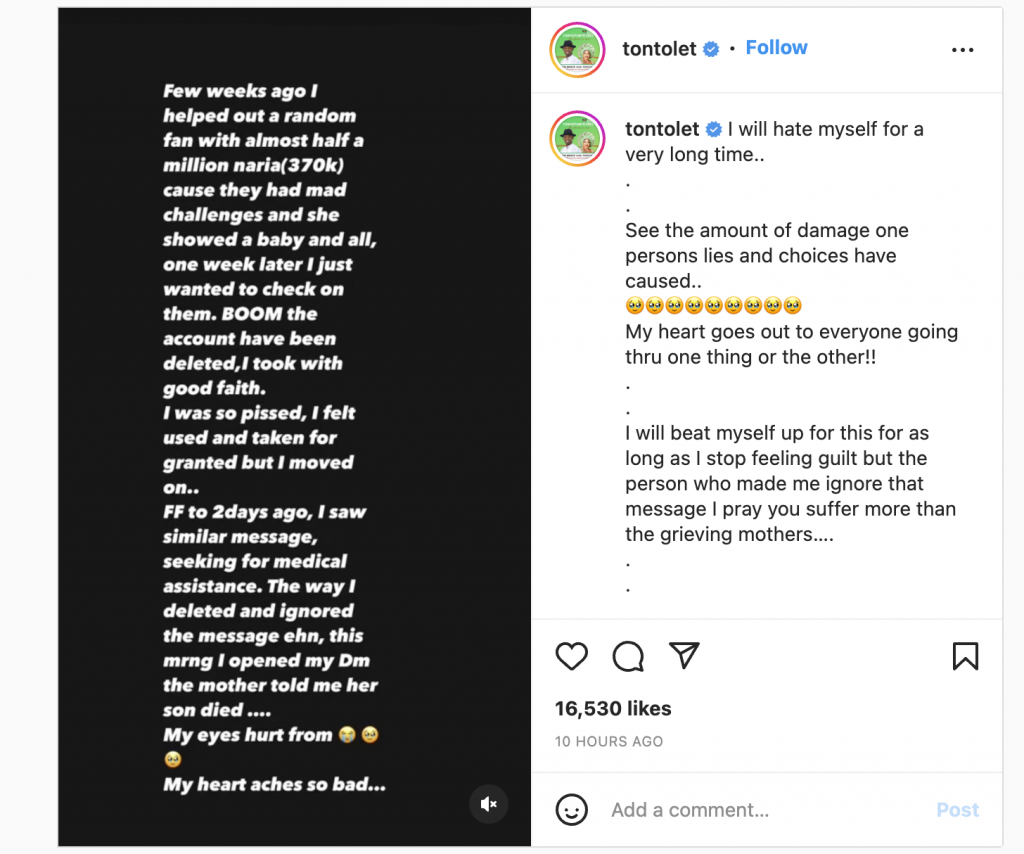Open the tontolet username in header
This screenshot has height=854, width=1024.
pyautogui.click(x=659, y=49)
